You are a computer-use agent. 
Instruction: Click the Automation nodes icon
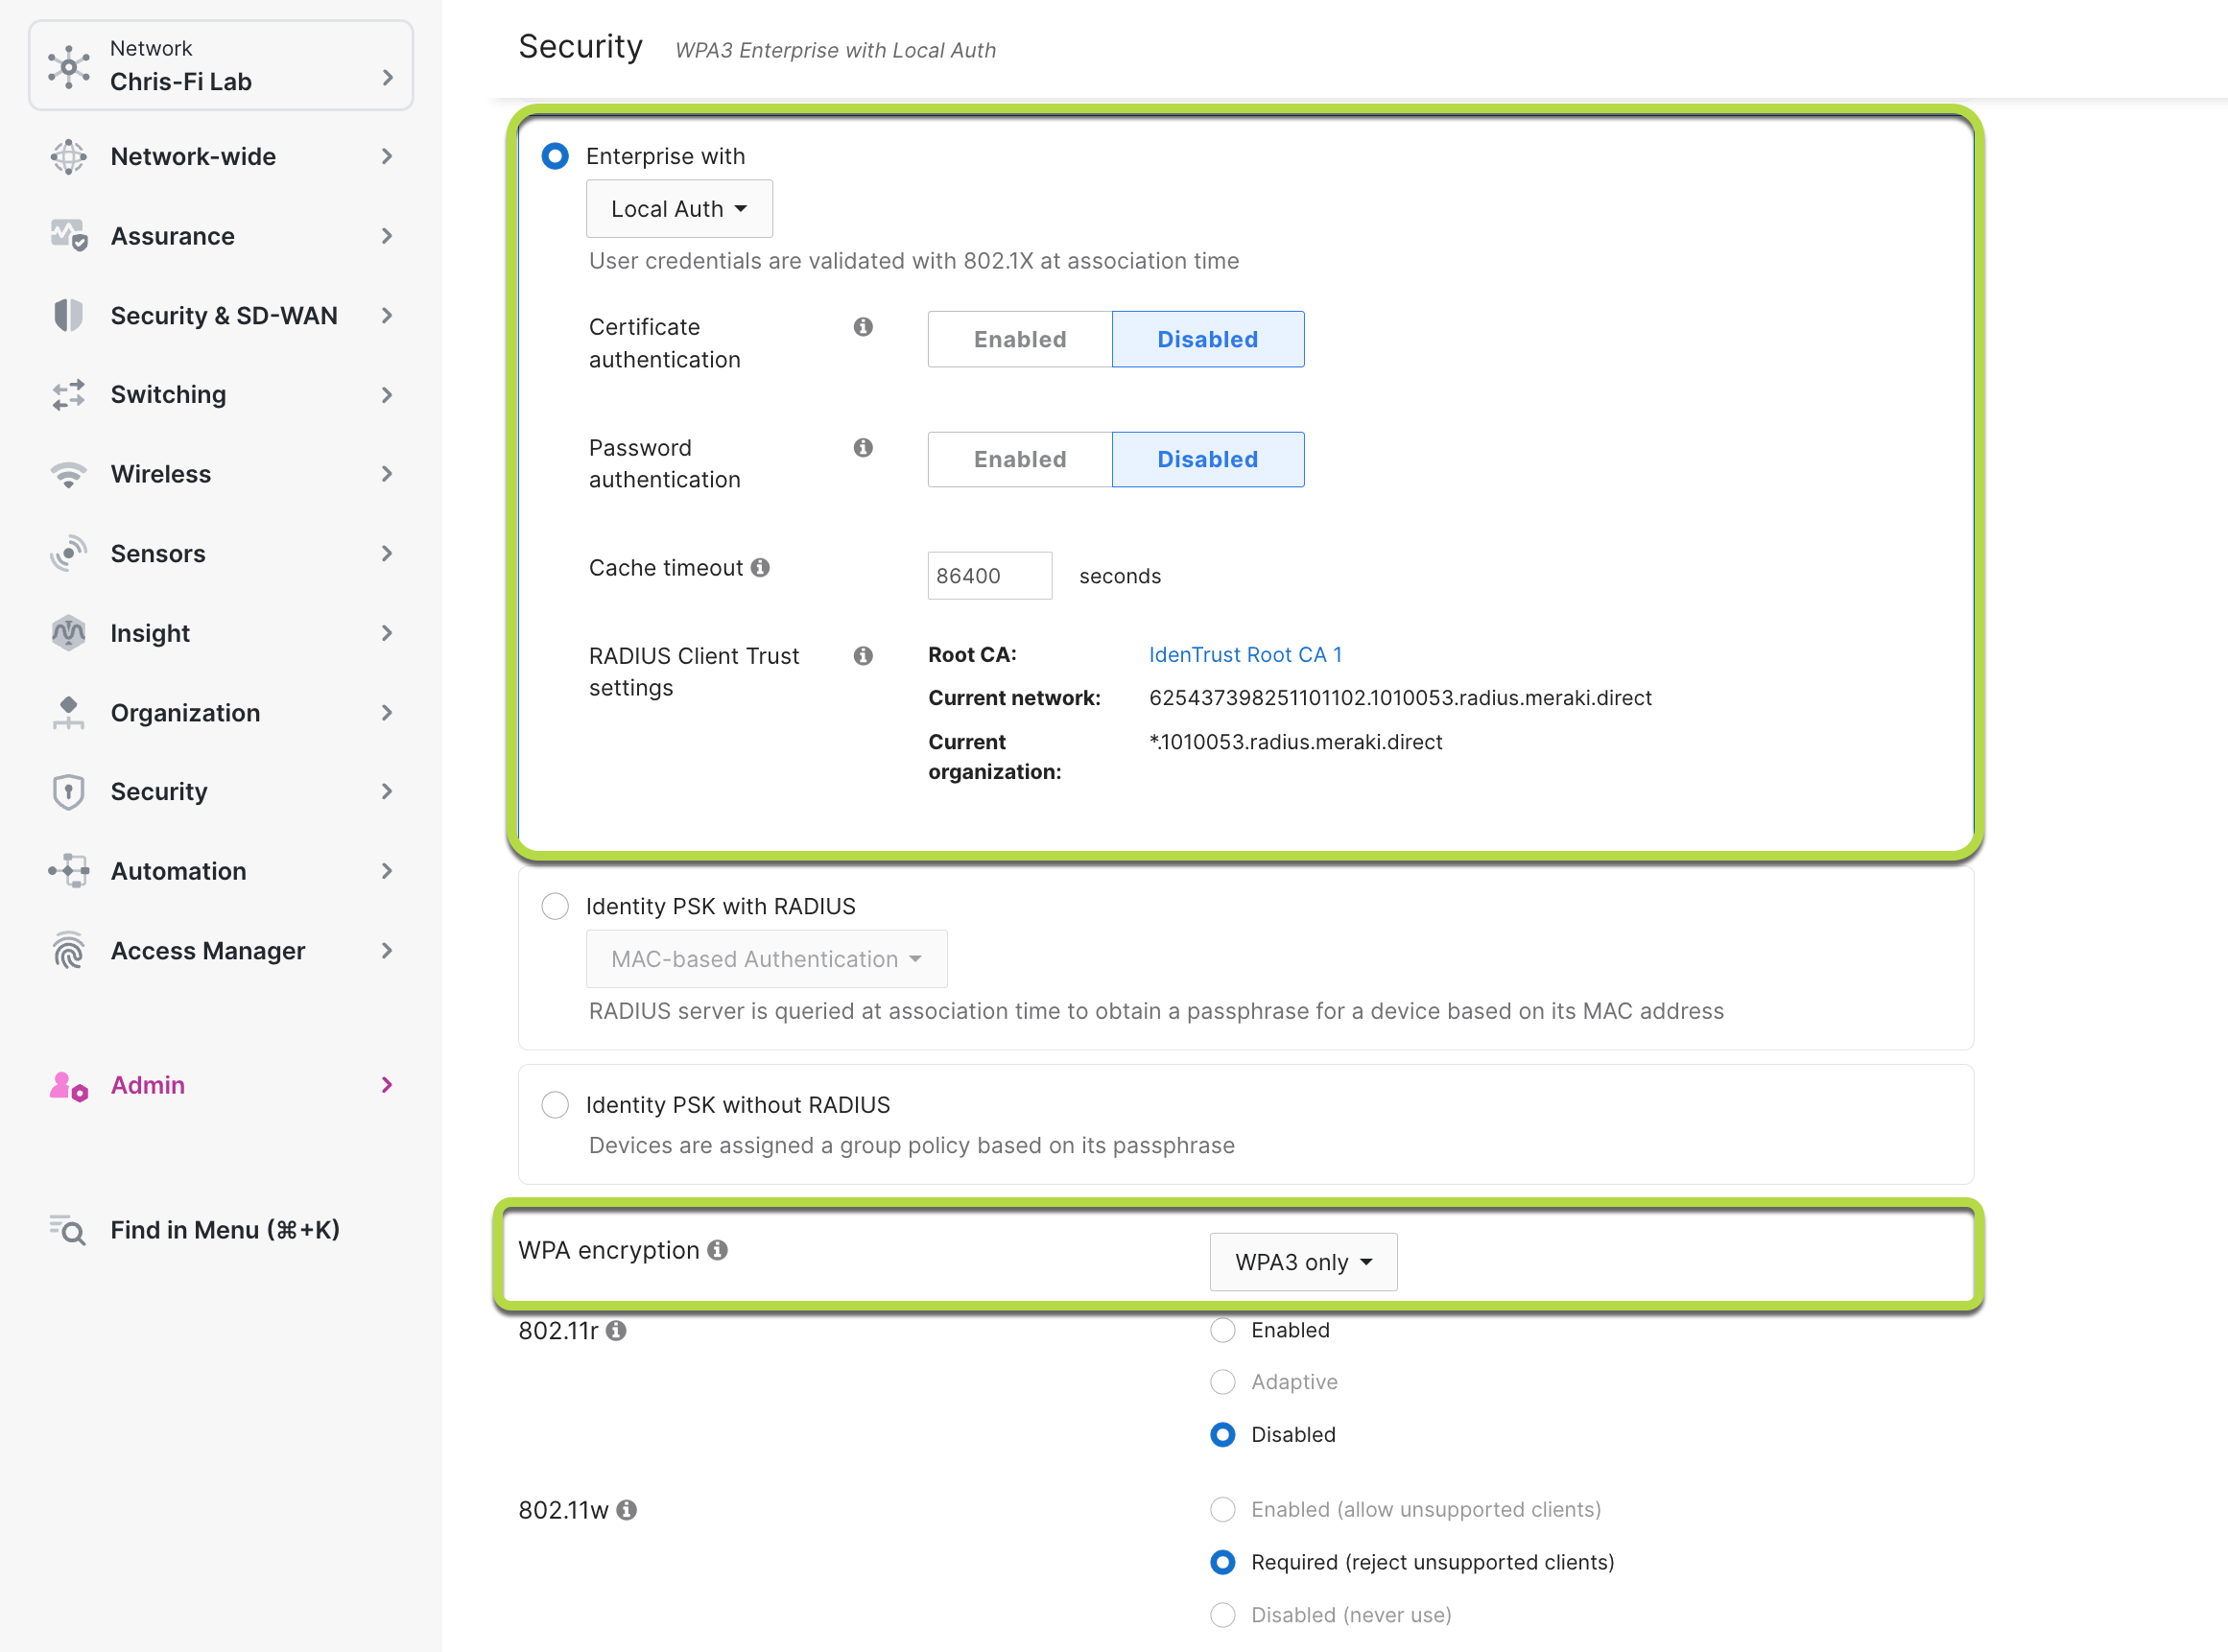pyautogui.click(x=68, y=871)
